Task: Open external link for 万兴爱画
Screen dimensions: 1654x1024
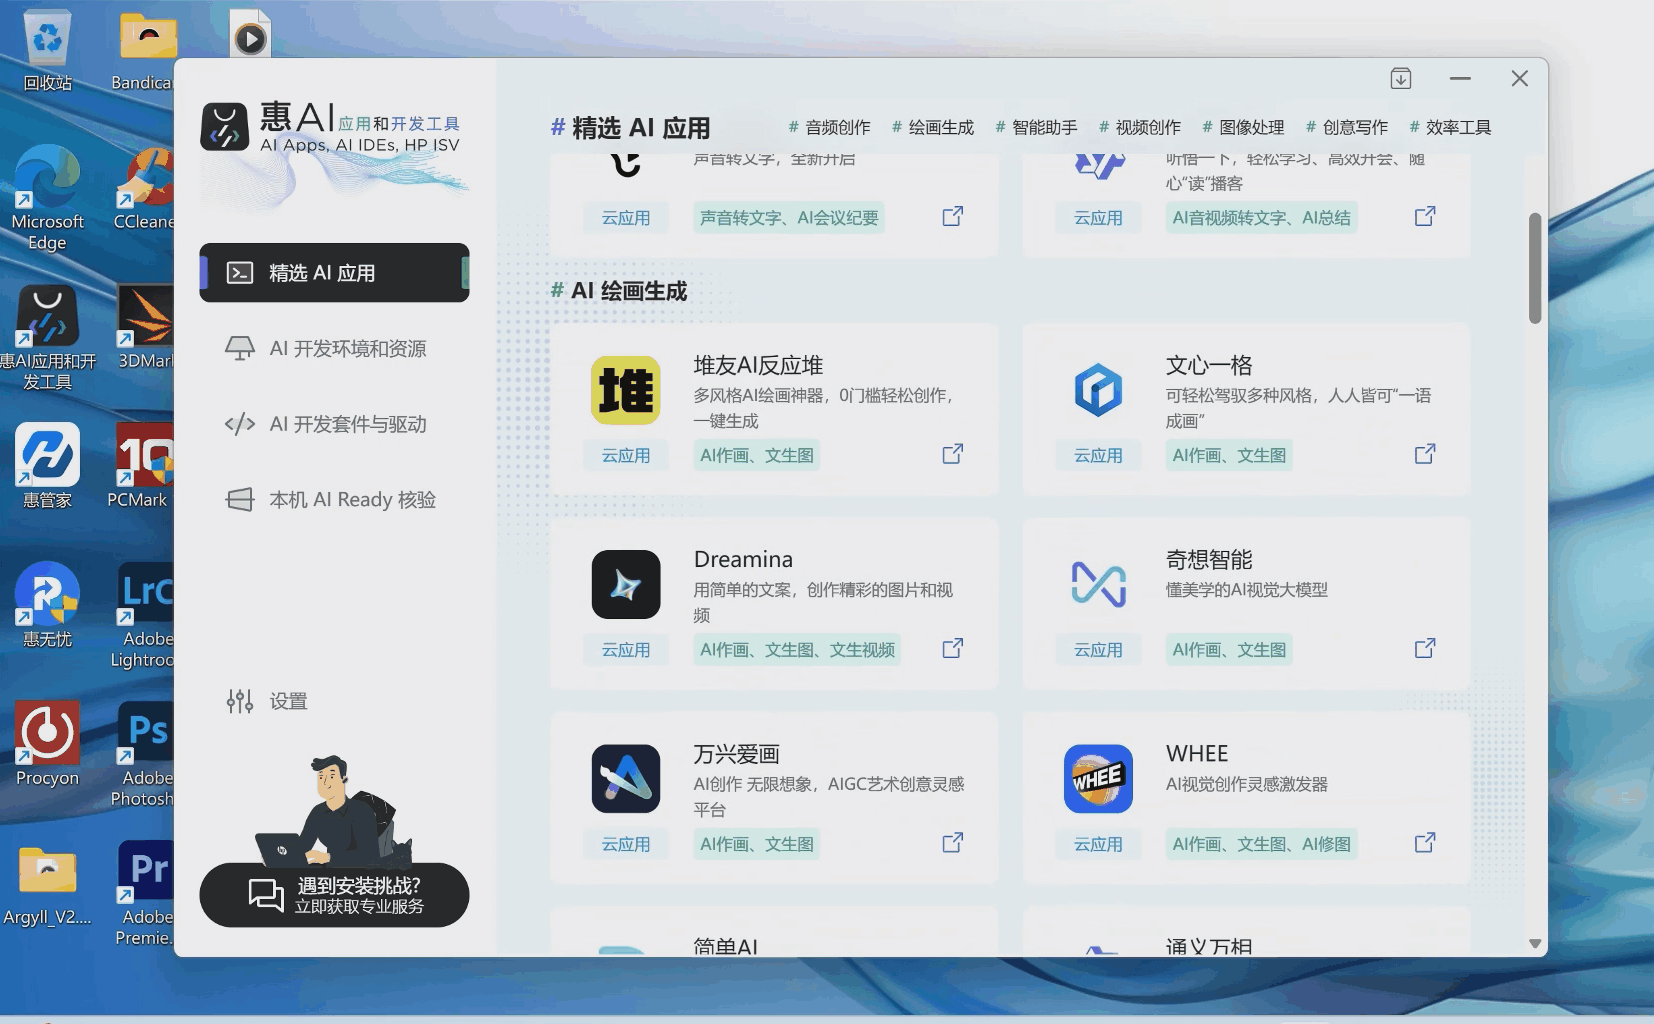Action: [x=953, y=842]
